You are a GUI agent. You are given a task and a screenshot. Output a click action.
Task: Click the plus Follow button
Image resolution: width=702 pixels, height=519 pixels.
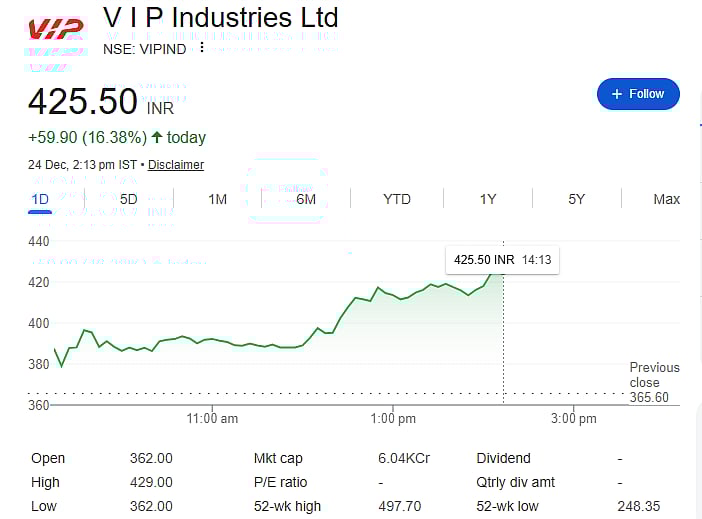click(x=638, y=94)
